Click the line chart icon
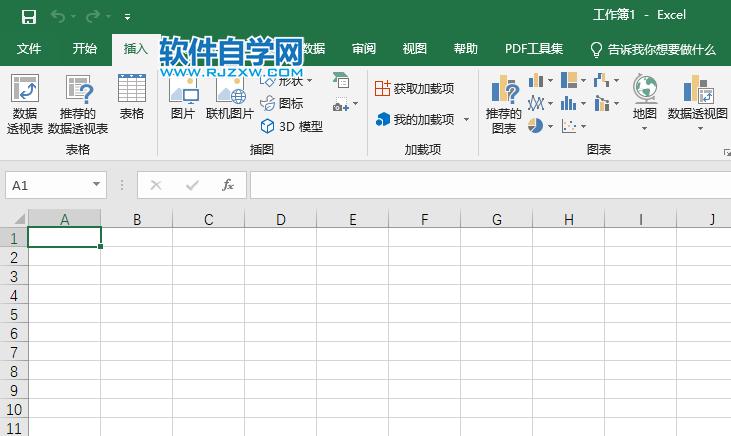Image resolution: width=731 pixels, height=436 pixels. click(x=536, y=103)
